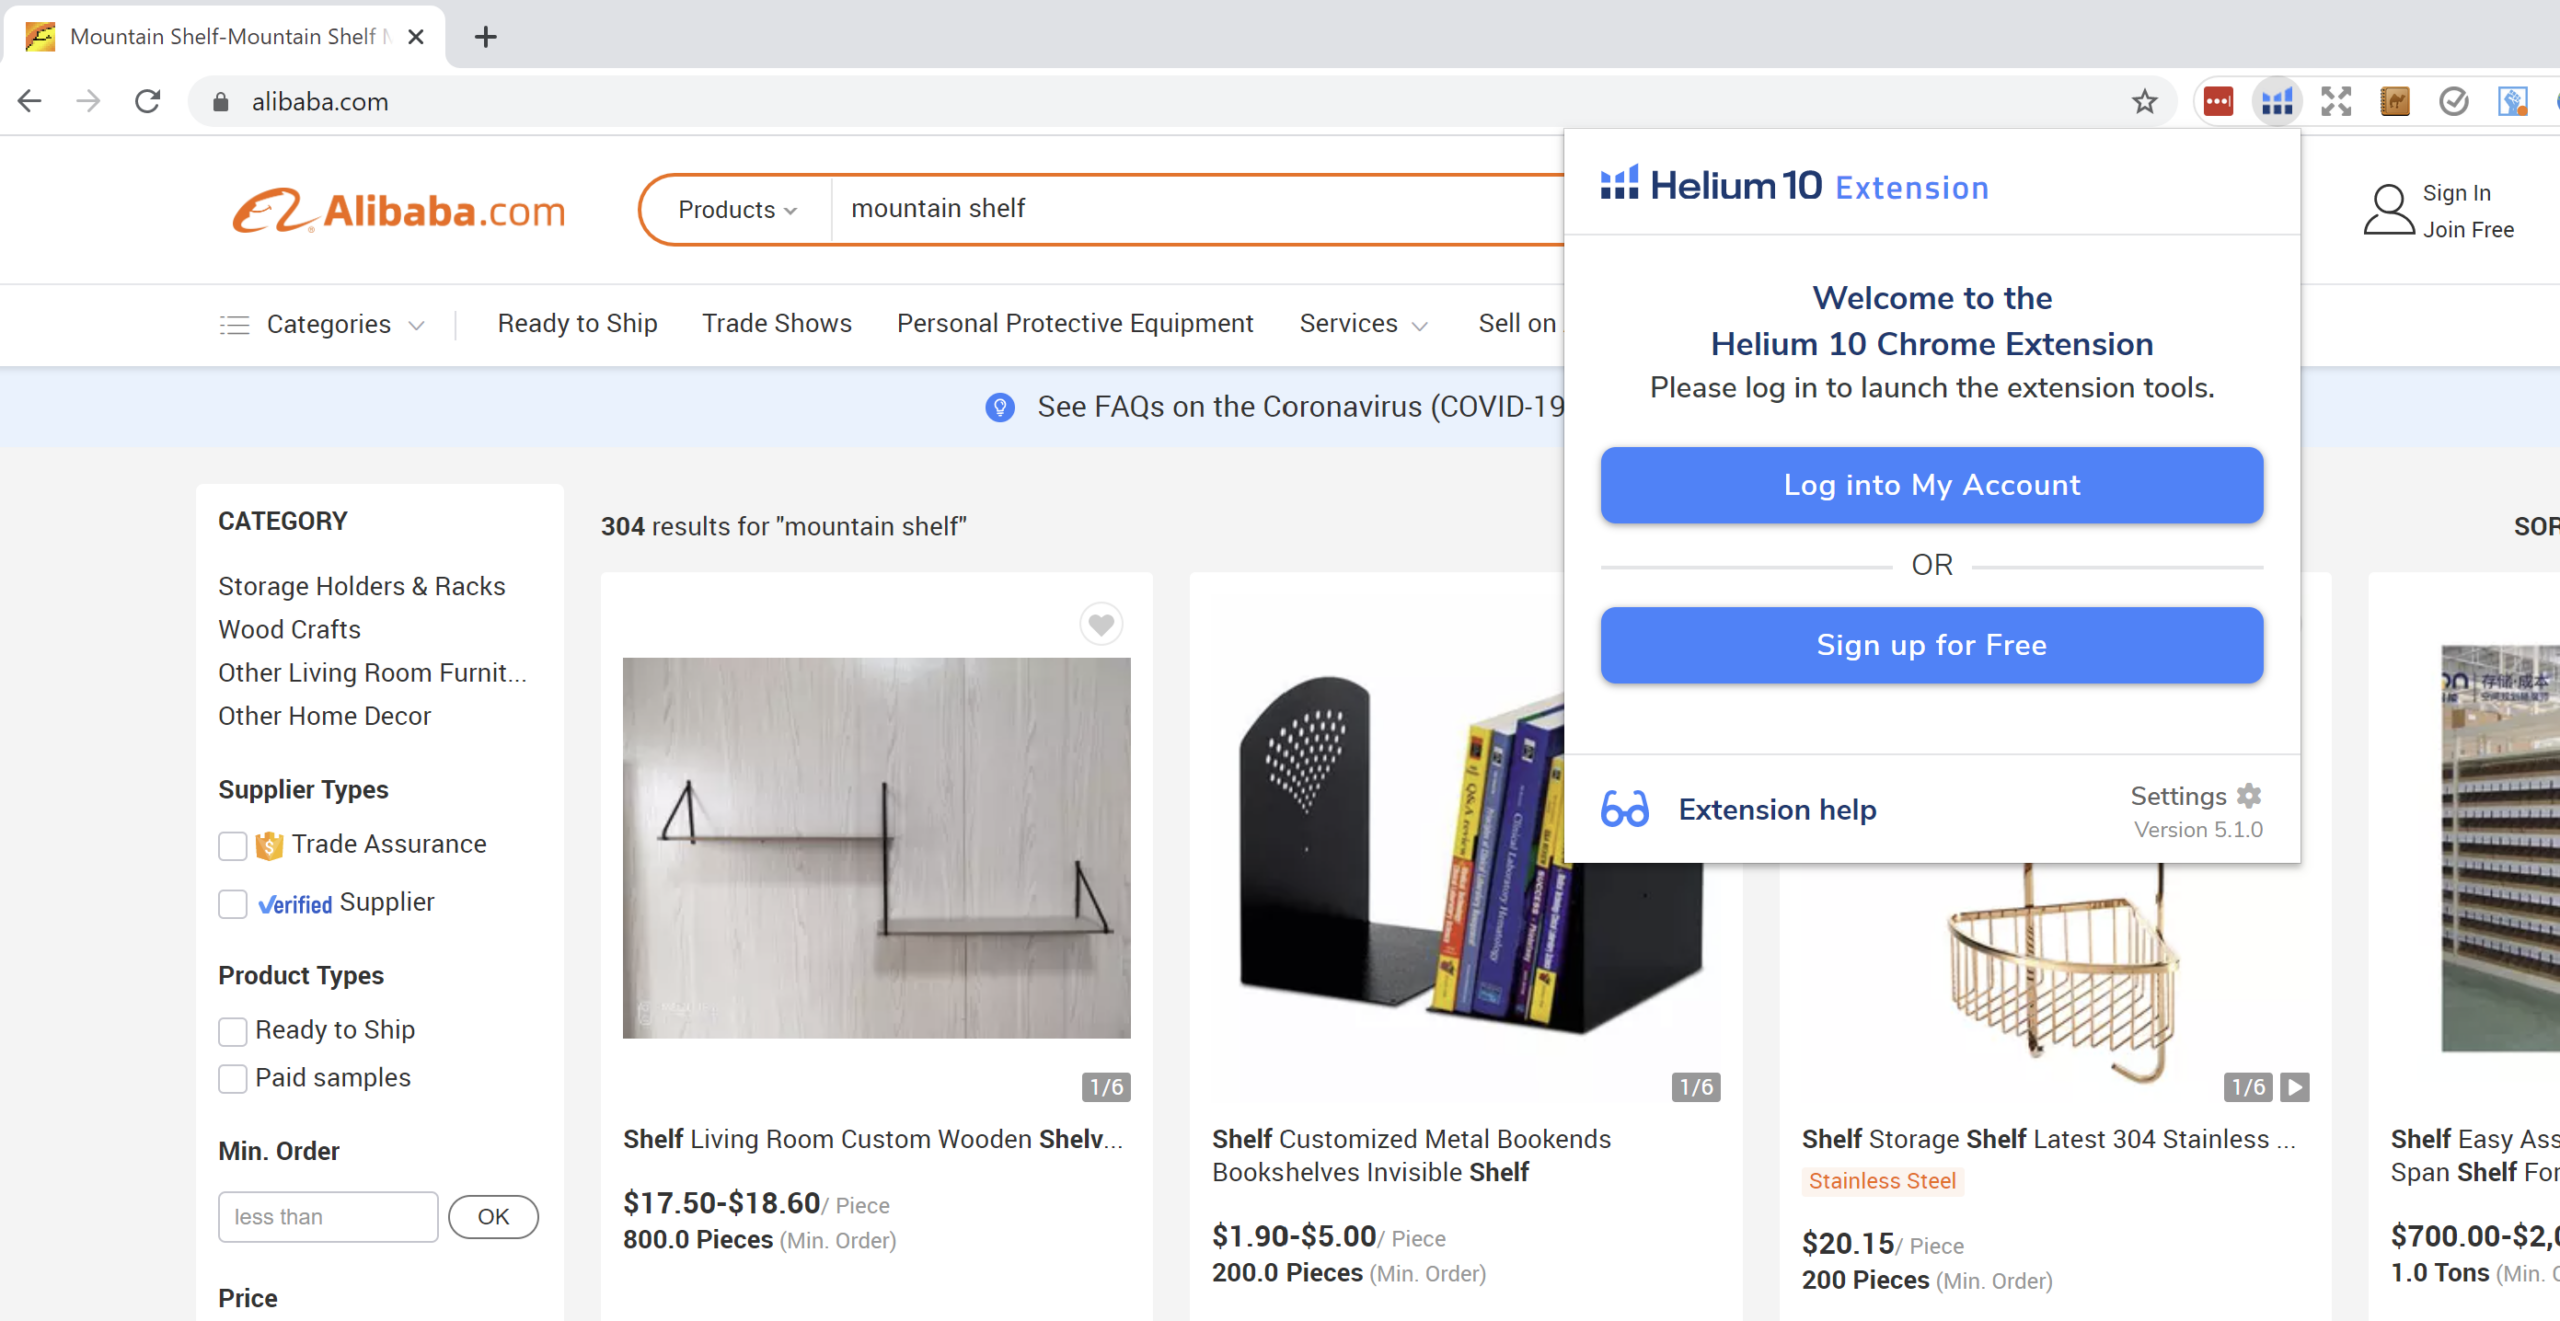Click the checkmark circle extension icon
Image resolution: width=2560 pixels, height=1321 pixels.
(x=2455, y=100)
